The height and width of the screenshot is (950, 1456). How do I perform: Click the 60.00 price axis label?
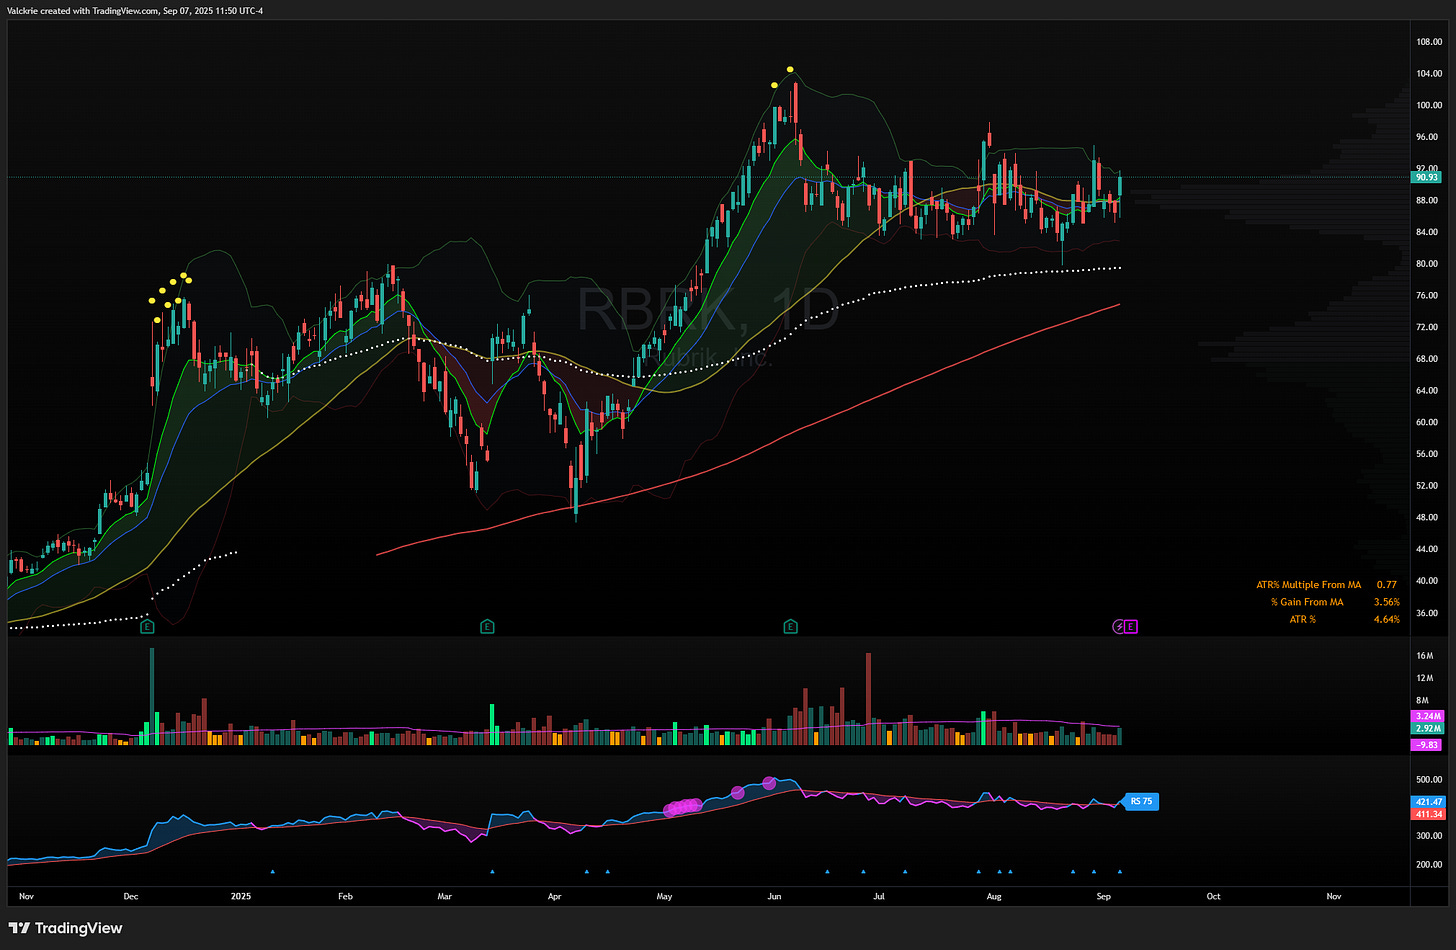tap(1429, 422)
